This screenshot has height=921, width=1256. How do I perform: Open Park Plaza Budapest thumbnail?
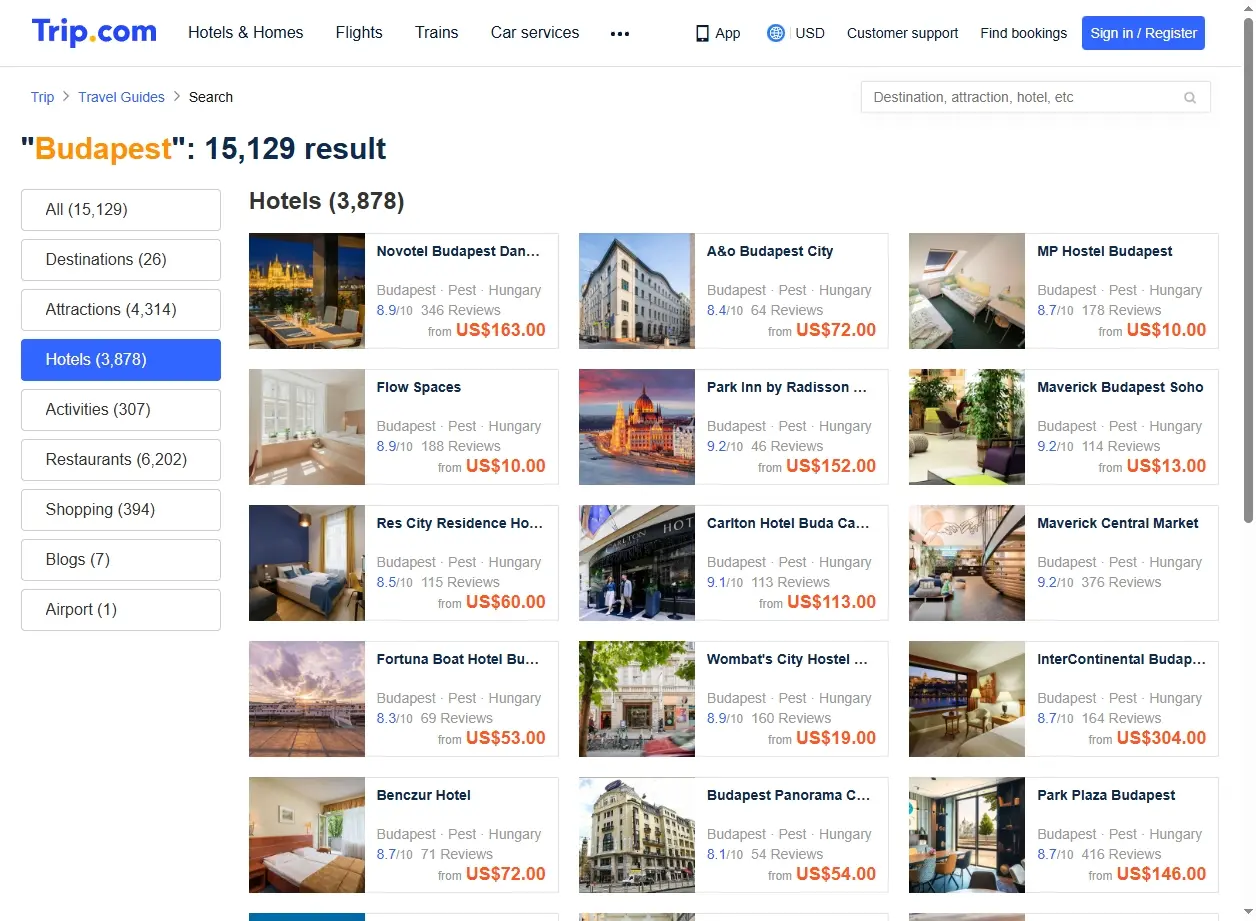pos(967,835)
